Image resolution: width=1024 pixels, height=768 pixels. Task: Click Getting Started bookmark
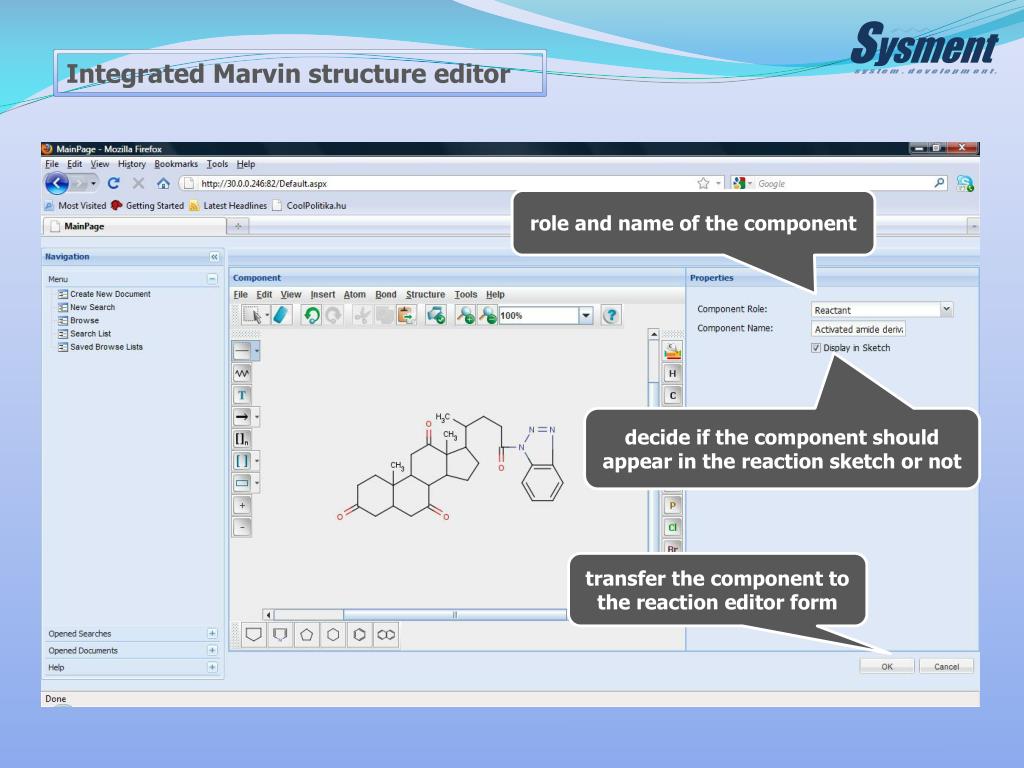coord(148,206)
